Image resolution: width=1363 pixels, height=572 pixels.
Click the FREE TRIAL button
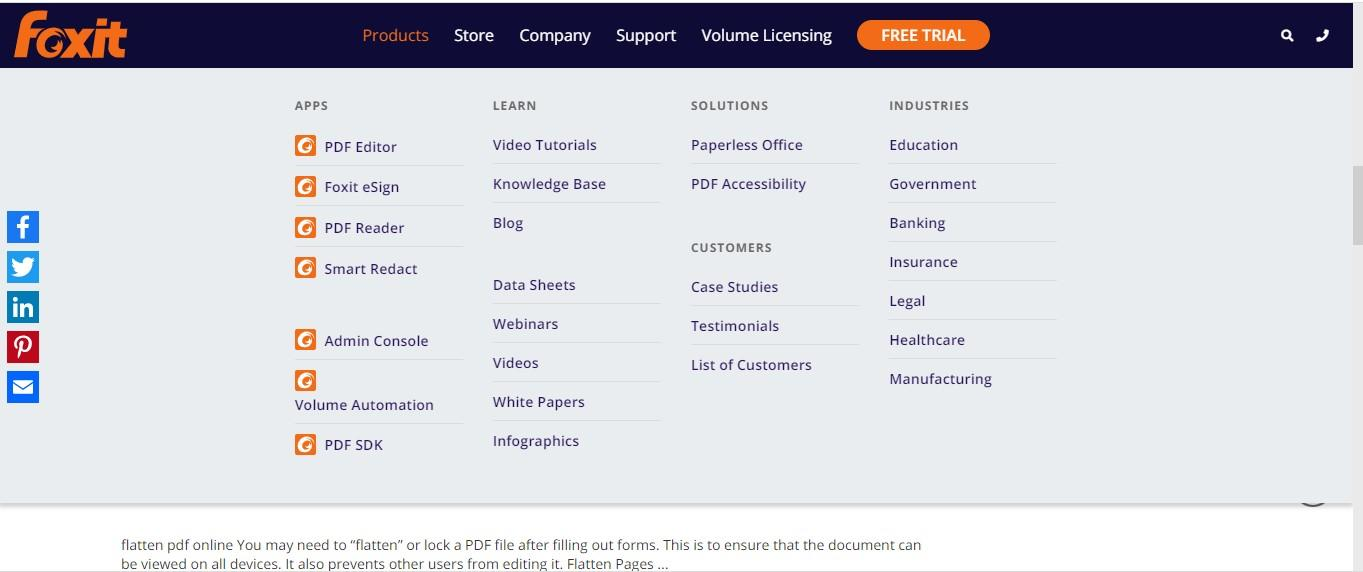(923, 35)
